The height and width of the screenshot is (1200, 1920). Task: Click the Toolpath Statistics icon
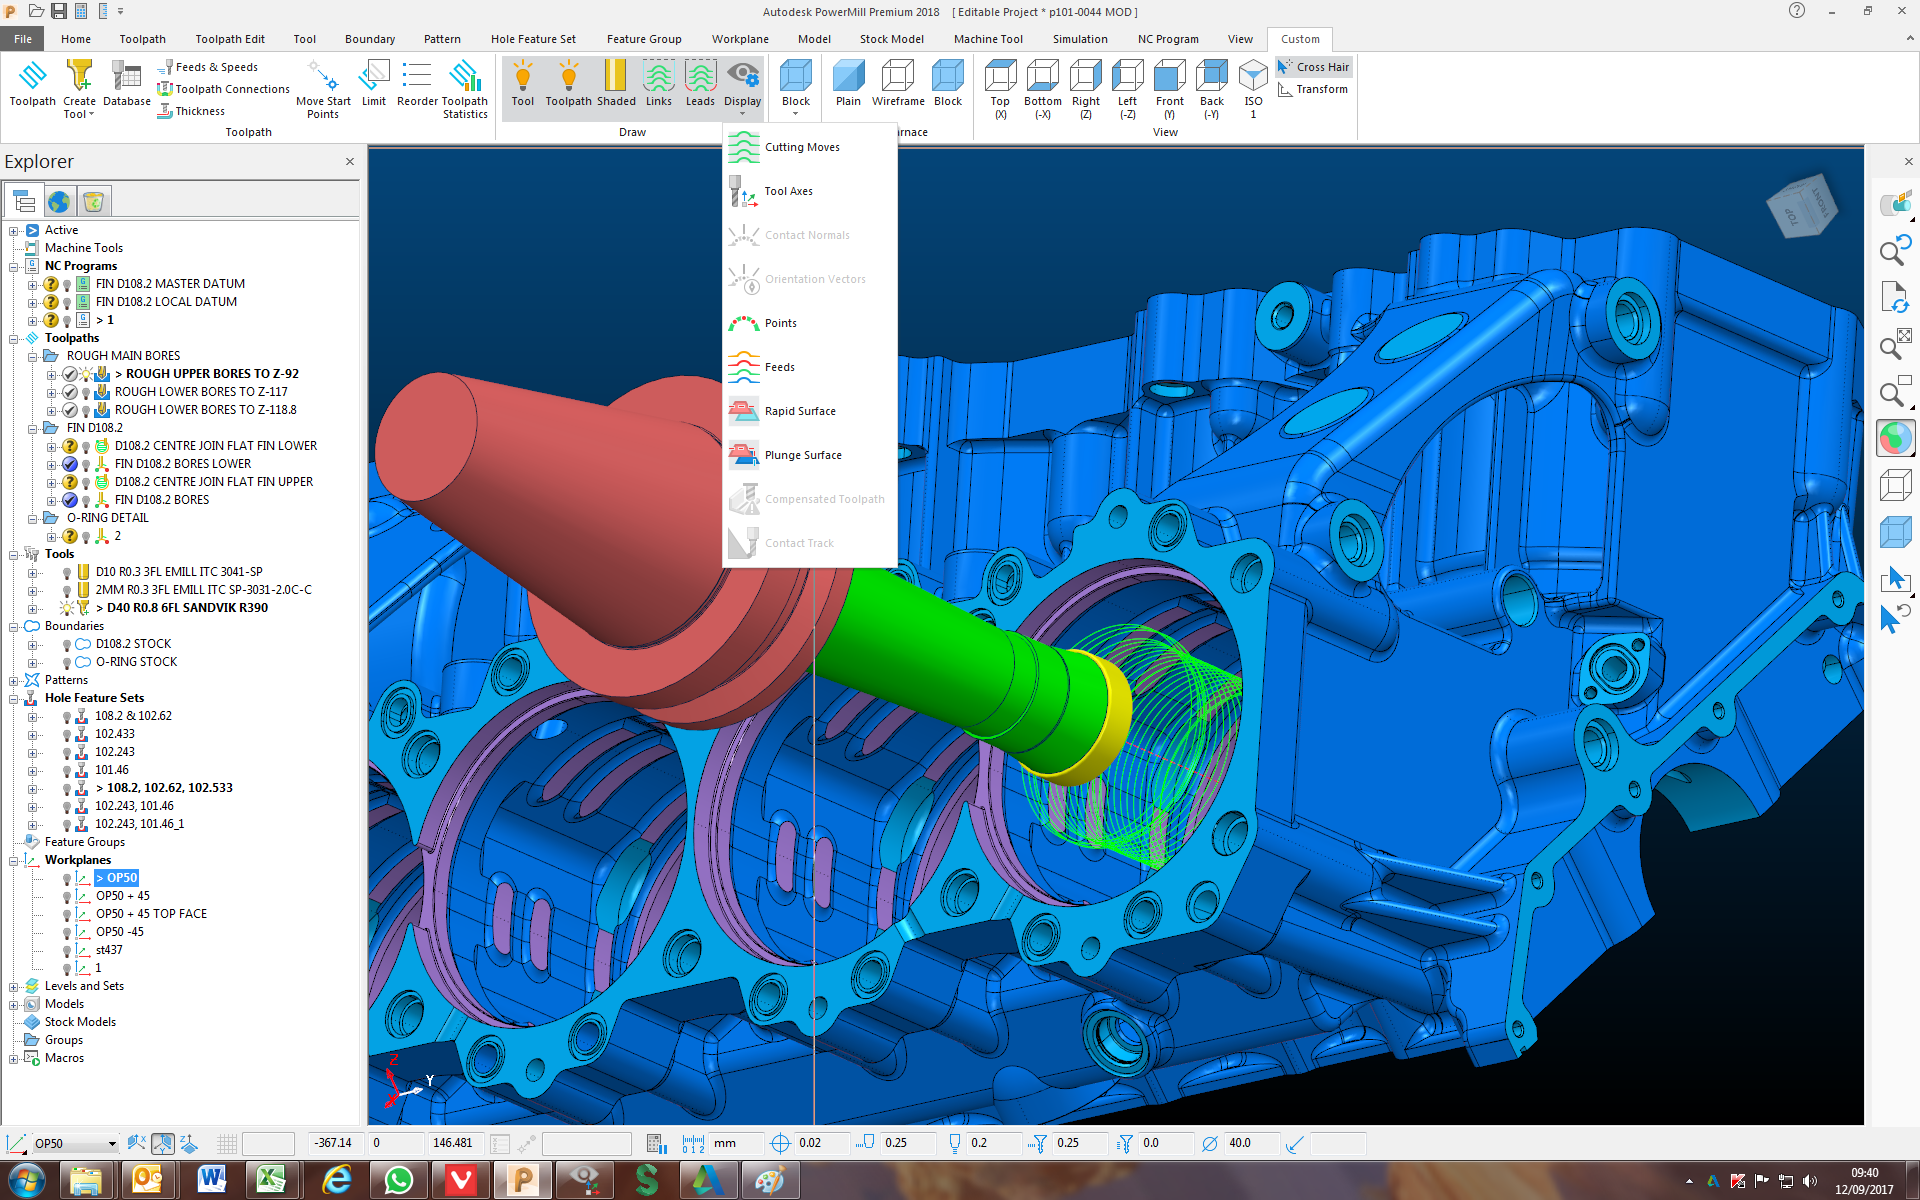pos(465,76)
